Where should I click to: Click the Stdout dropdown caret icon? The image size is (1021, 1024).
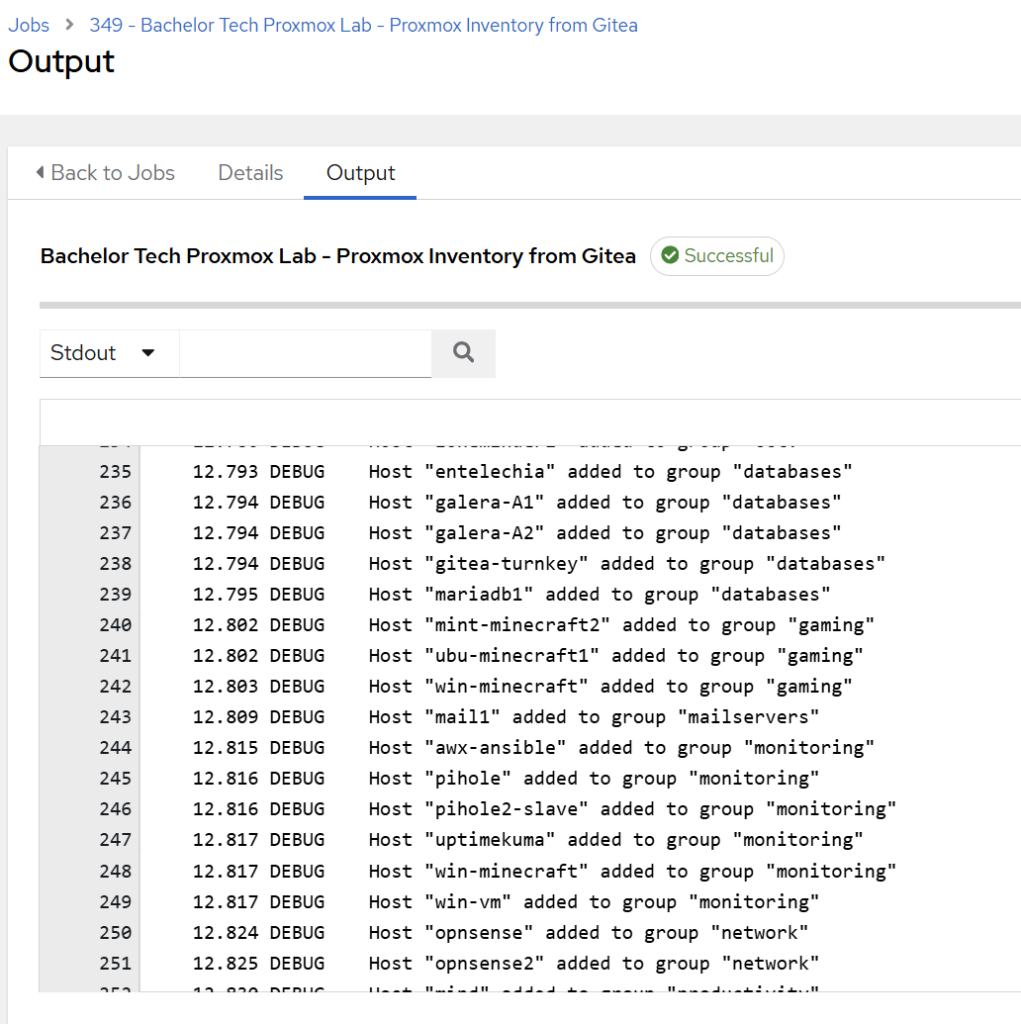tap(148, 353)
